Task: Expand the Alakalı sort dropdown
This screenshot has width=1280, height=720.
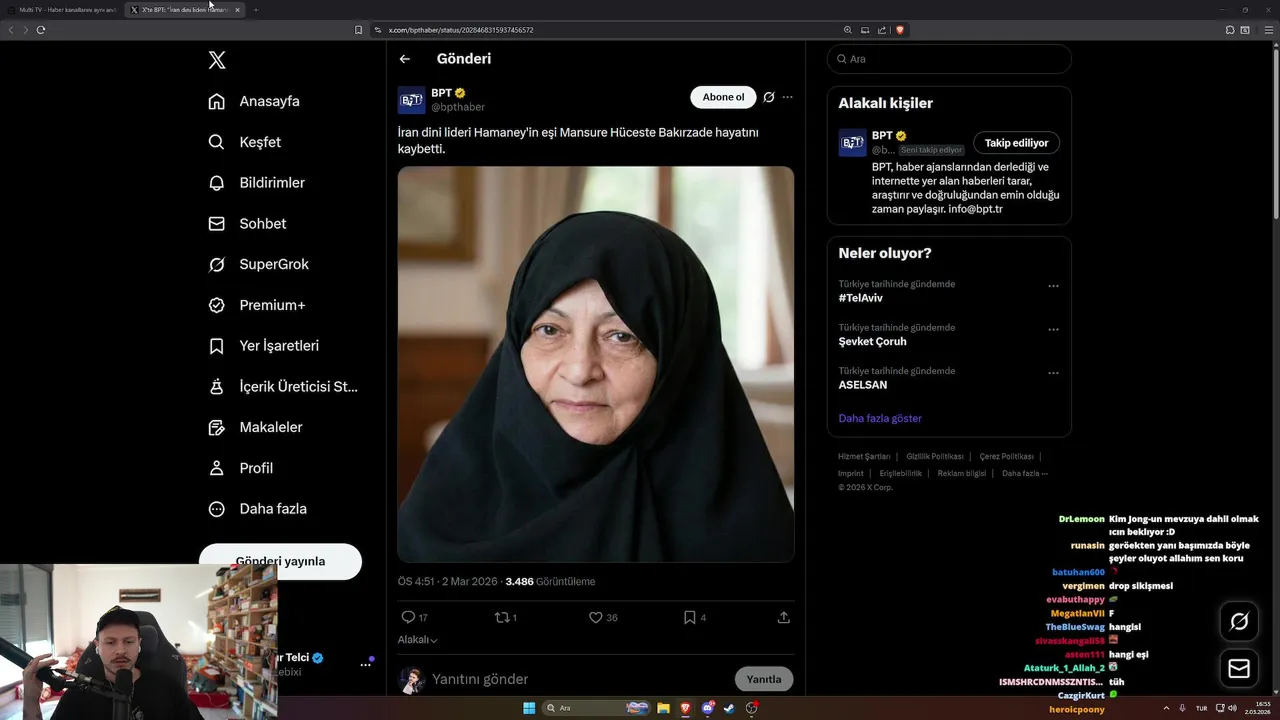Action: (418, 640)
